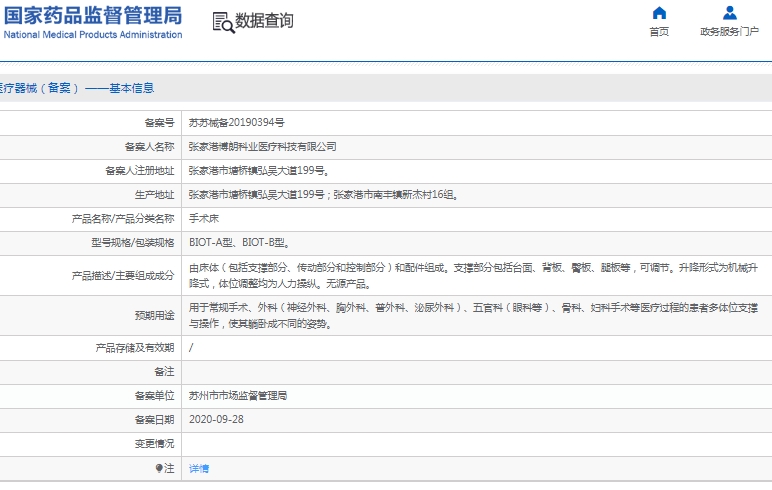772x490 pixels.
Task: Click the 产品描述/主要组成成分 label
Action: (x=123, y=276)
